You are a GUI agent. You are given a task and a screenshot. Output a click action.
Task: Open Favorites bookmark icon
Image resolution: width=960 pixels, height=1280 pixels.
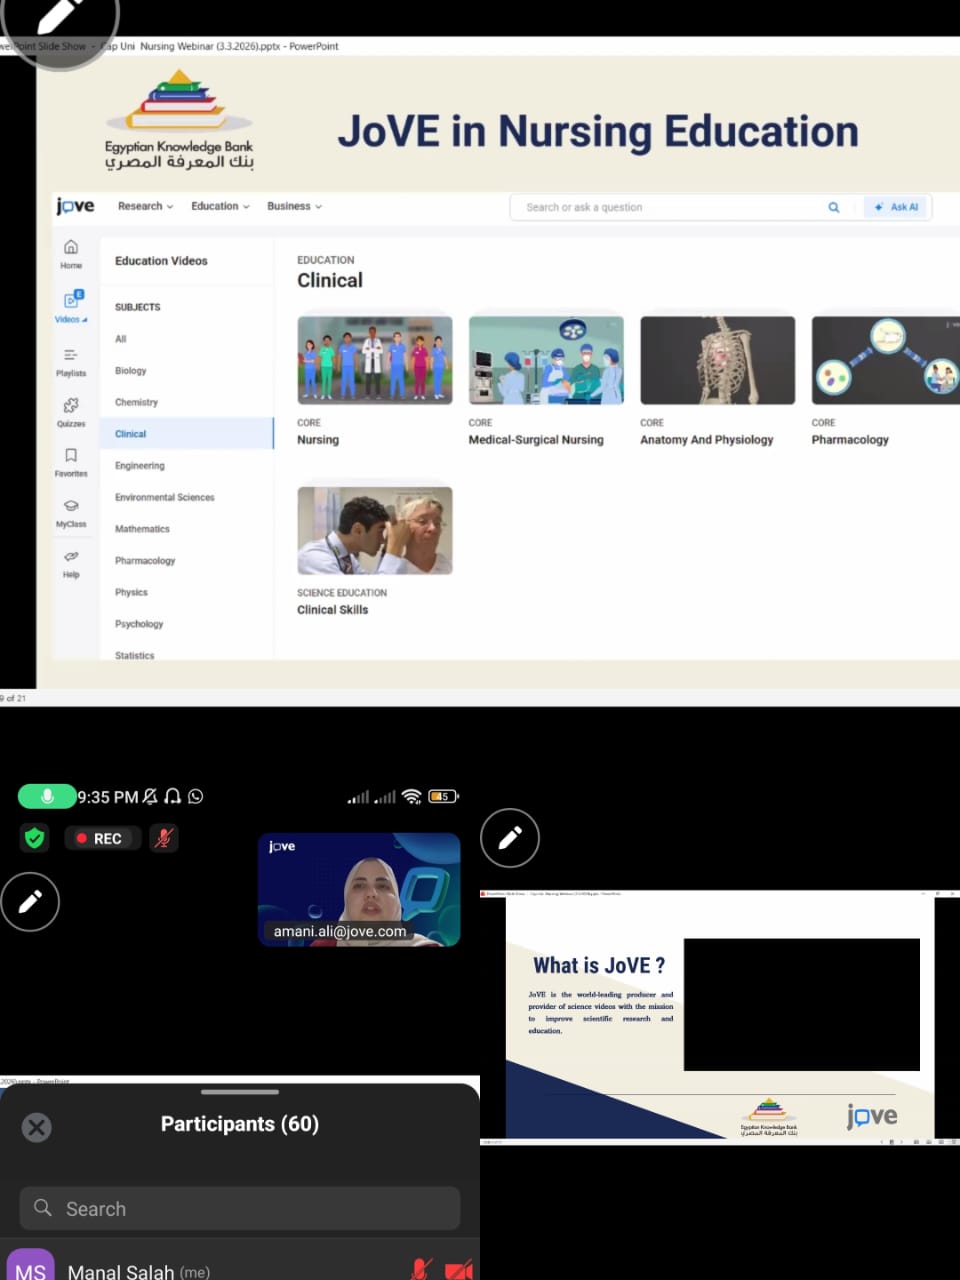pos(71,457)
